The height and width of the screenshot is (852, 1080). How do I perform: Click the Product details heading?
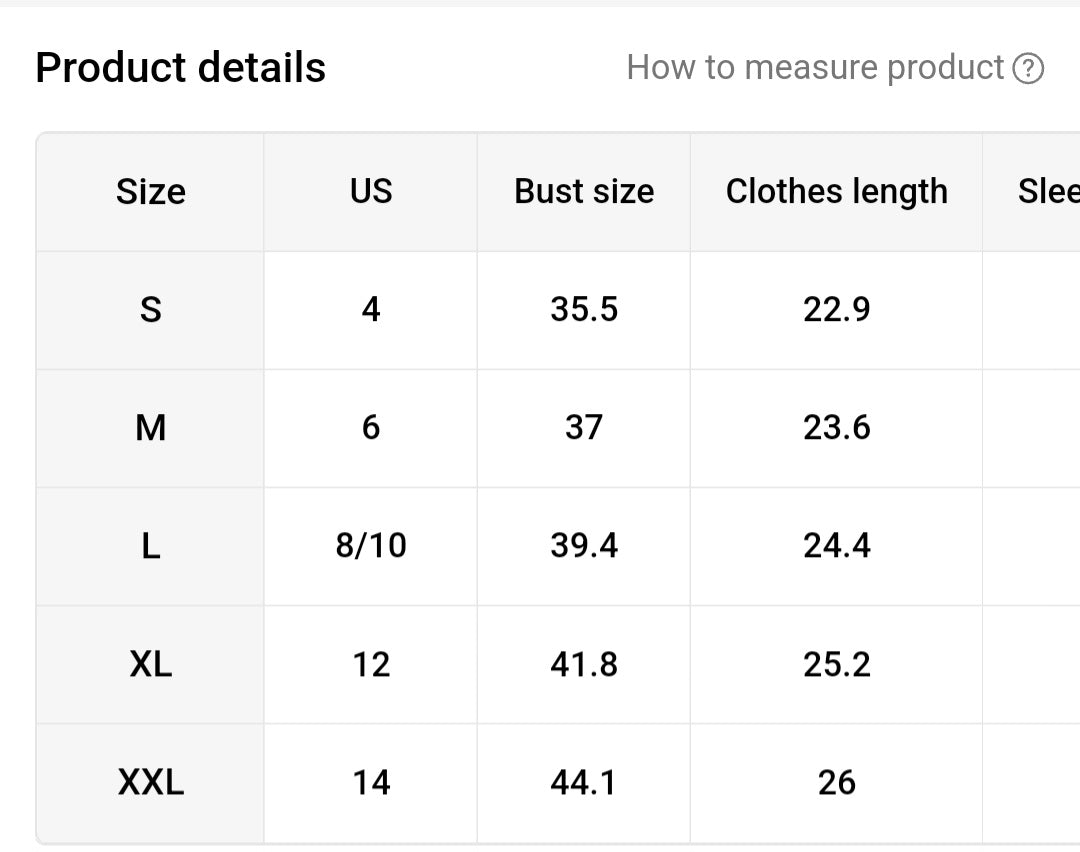tap(180, 67)
